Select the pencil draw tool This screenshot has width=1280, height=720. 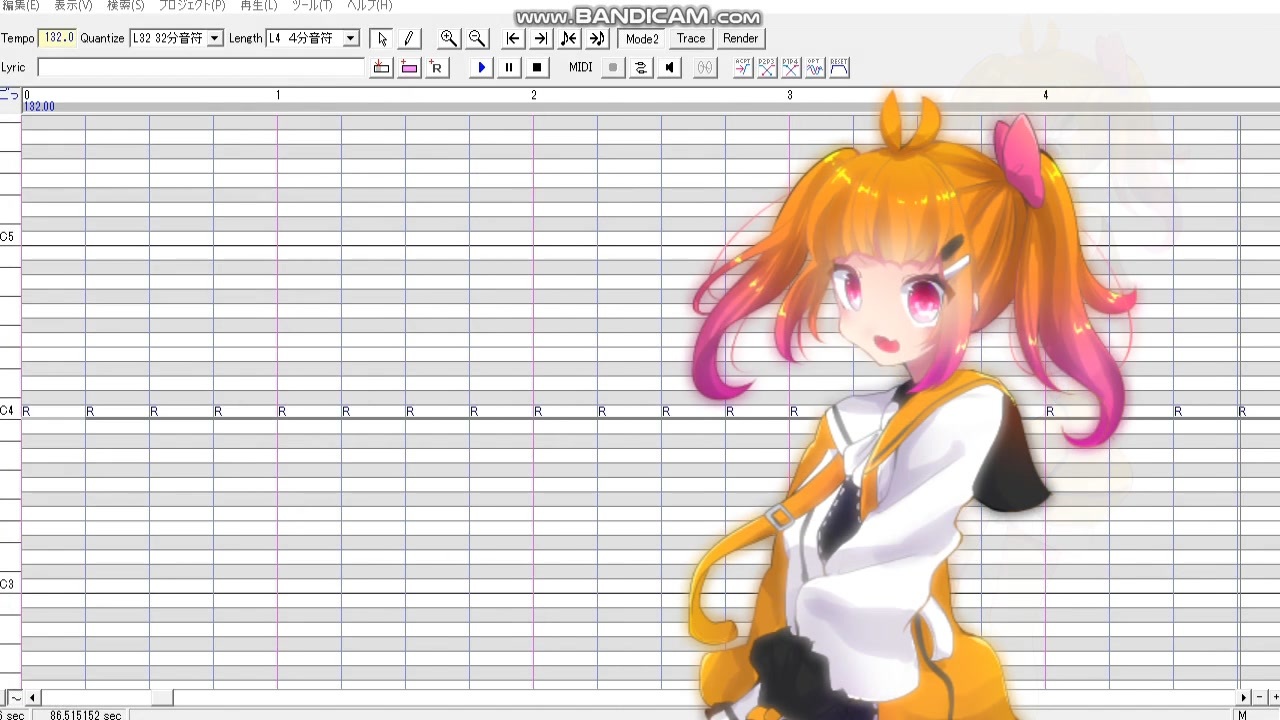click(x=408, y=39)
